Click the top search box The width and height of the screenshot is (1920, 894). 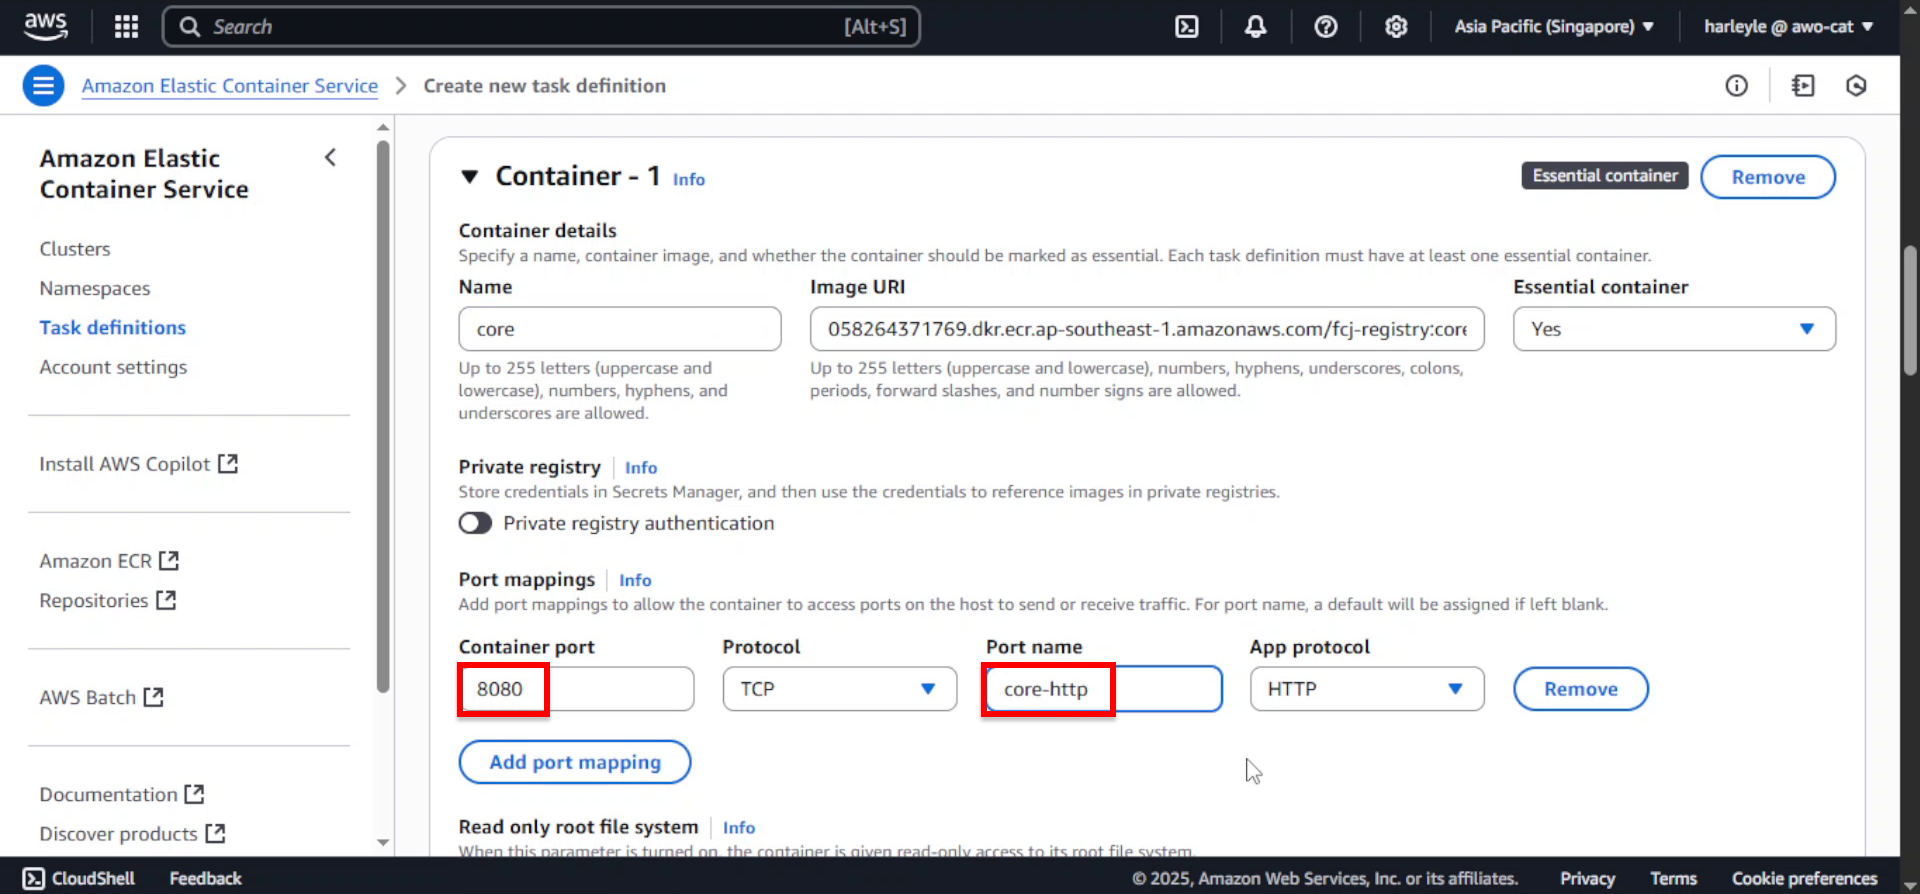[x=541, y=27]
